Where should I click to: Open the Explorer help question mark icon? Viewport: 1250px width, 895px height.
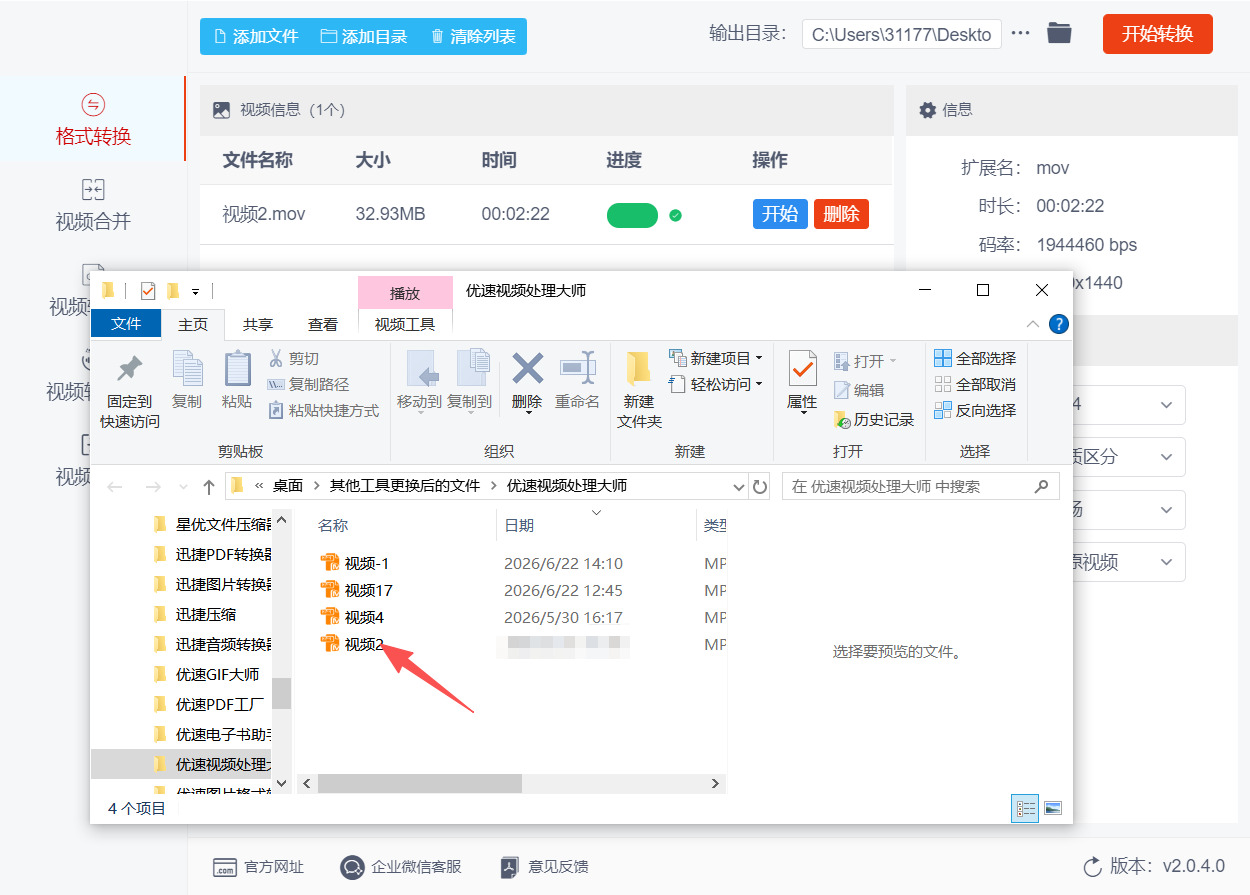tap(1058, 324)
